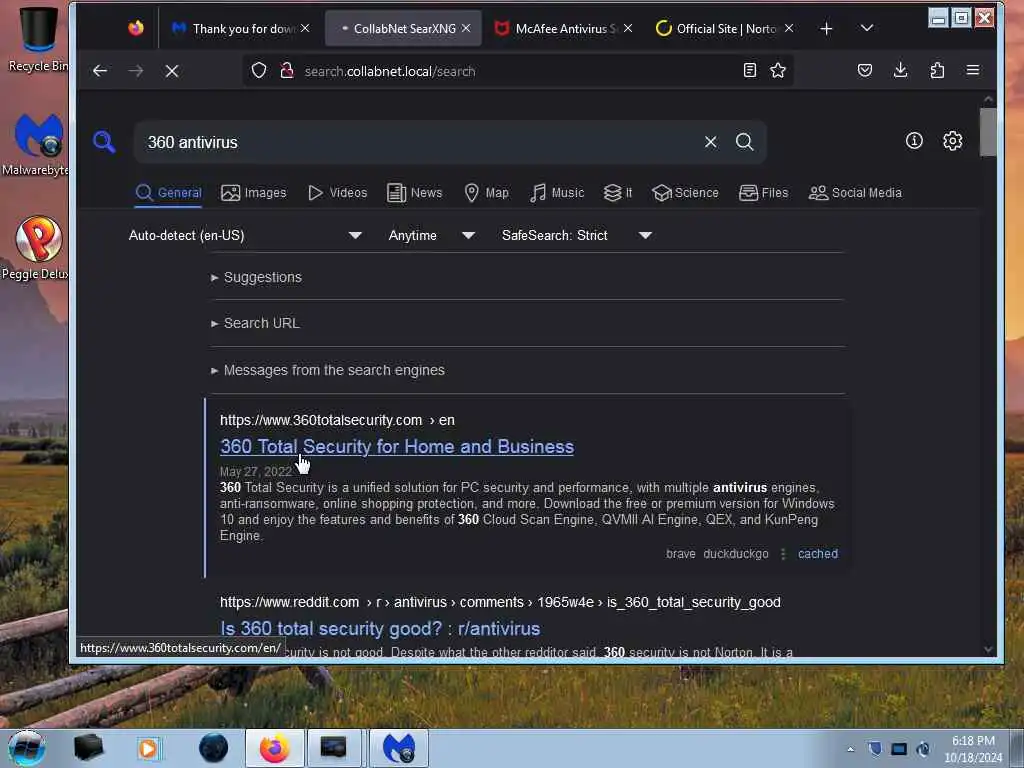
Task: Show site security lock information
Action: (x=287, y=71)
